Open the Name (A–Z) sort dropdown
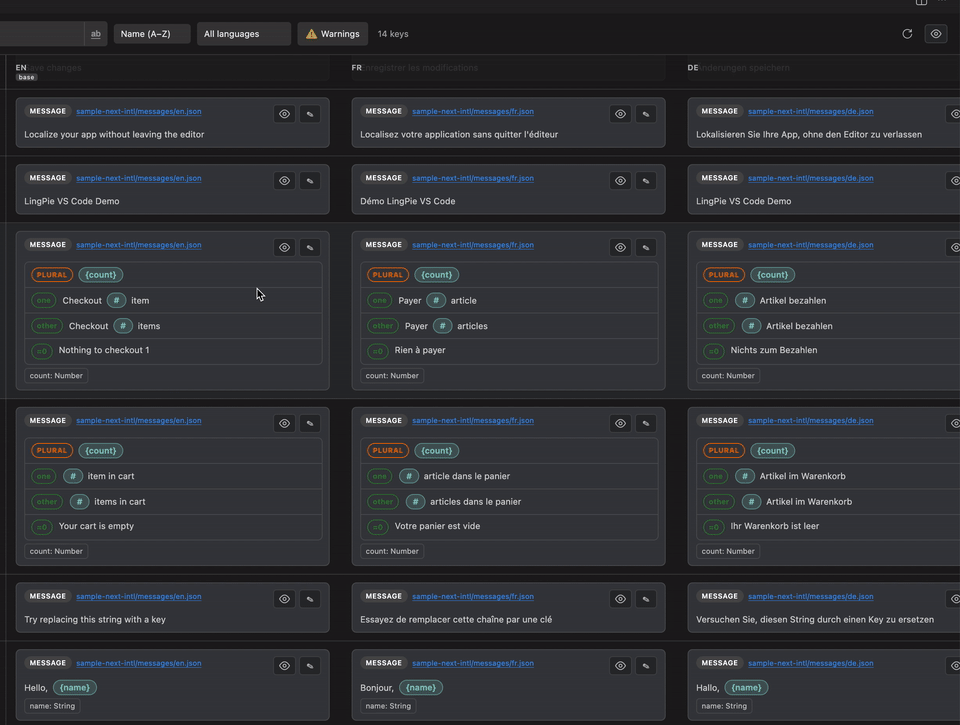Viewport: 960px width, 725px height. click(x=152, y=34)
